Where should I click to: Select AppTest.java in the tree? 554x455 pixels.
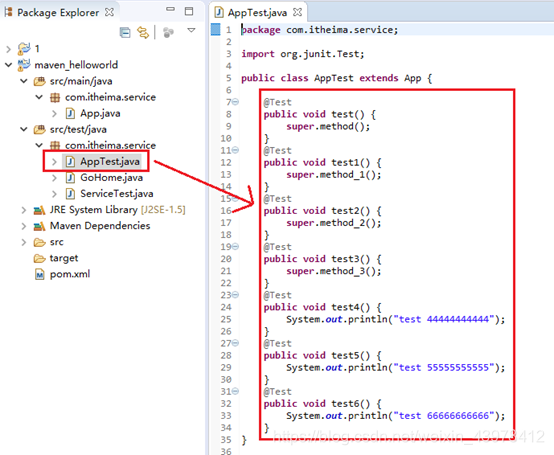pyautogui.click(x=110, y=162)
